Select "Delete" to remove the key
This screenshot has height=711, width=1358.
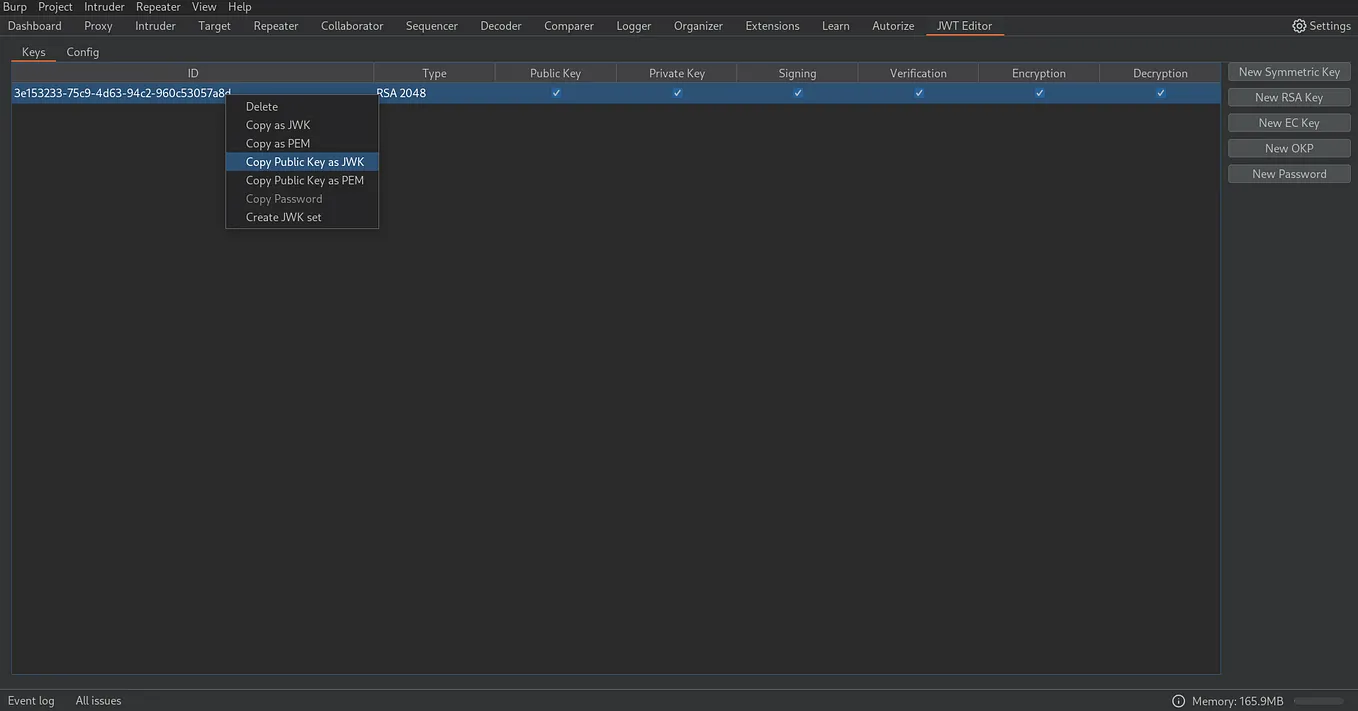click(x=261, y=106)
